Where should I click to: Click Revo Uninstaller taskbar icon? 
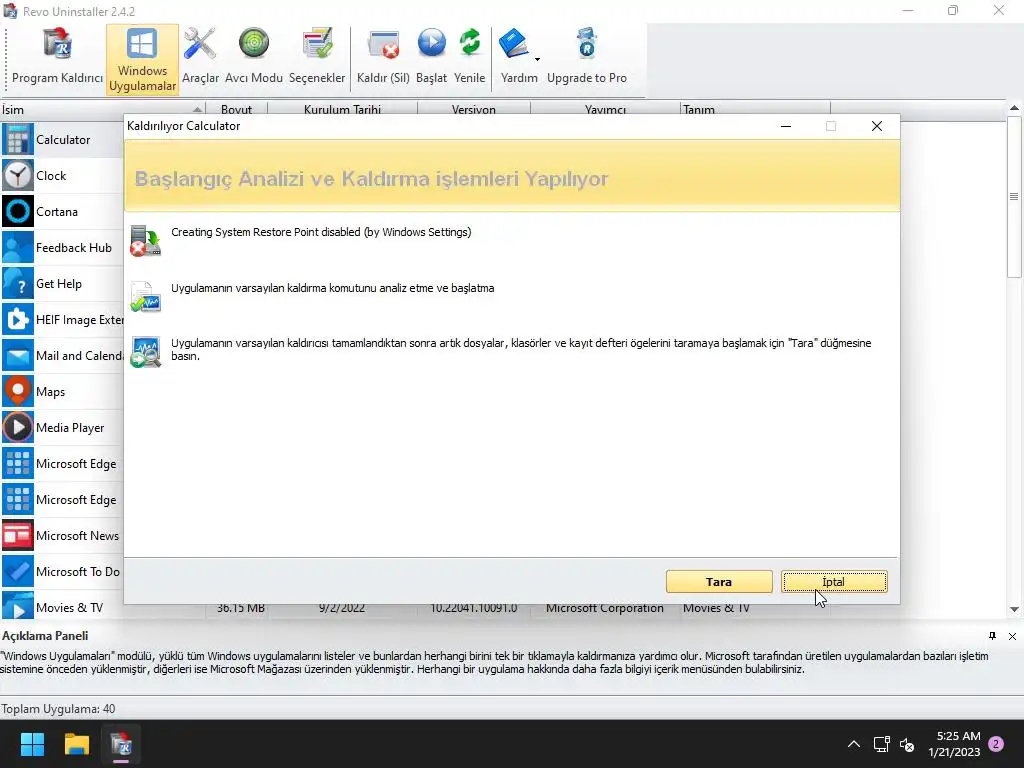(121, 744)
